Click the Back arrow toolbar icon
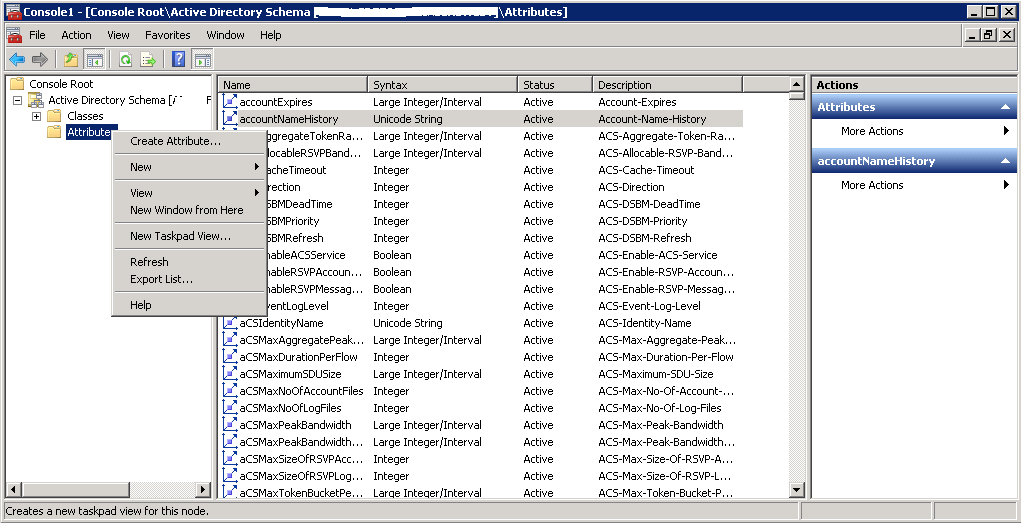This screenshot has width=1021, height=523. 17,60
